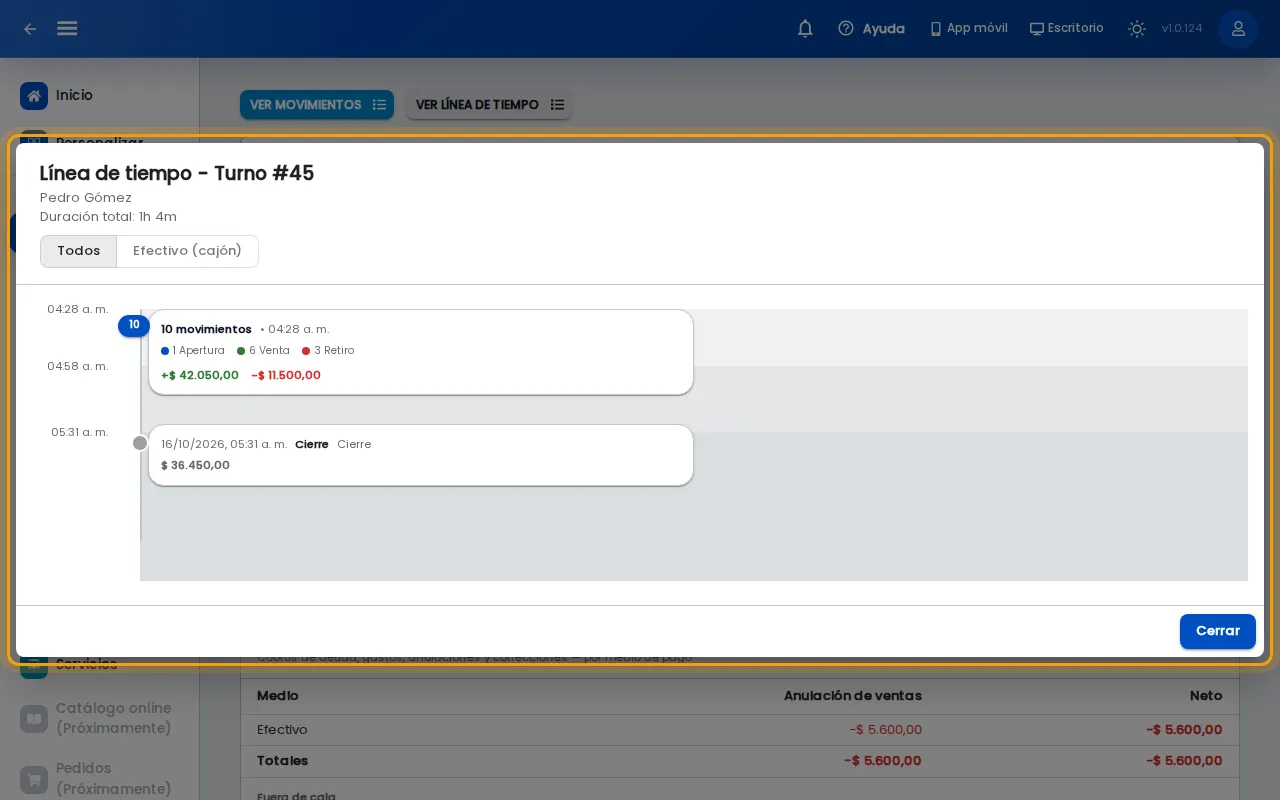Screen dimensions: 1280x800
Task: Select the Todos filter tab
Action: tap(79, 251)
